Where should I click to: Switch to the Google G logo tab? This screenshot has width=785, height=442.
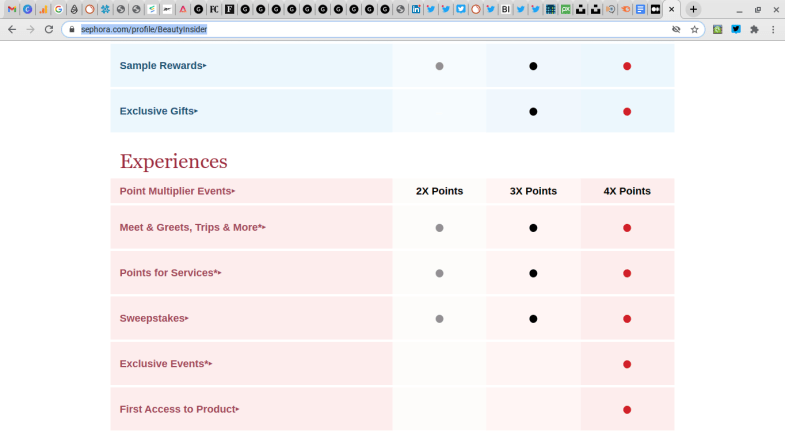(59, 9)
